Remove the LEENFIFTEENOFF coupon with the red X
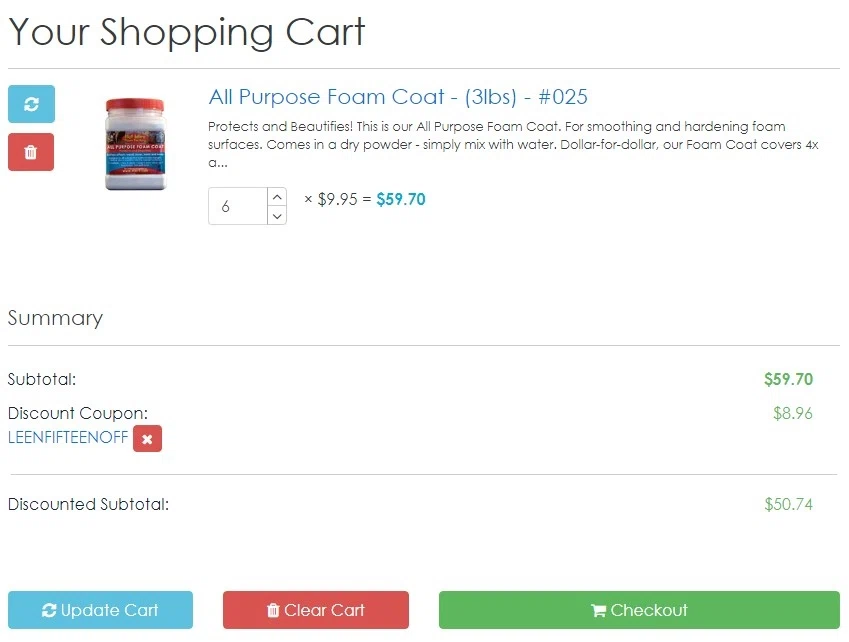Image resolution: width=849 pixels, height=642 pixels. pos(147,438)
